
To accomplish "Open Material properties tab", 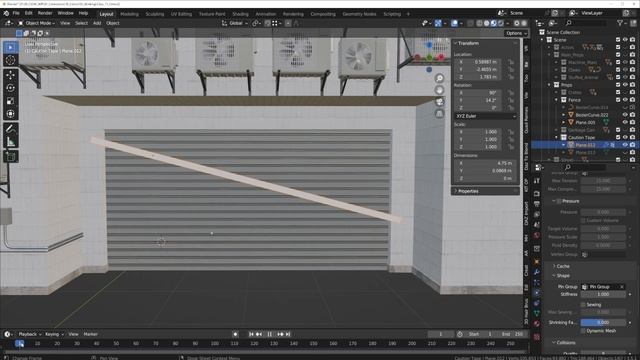I will (x=537, y=324).
